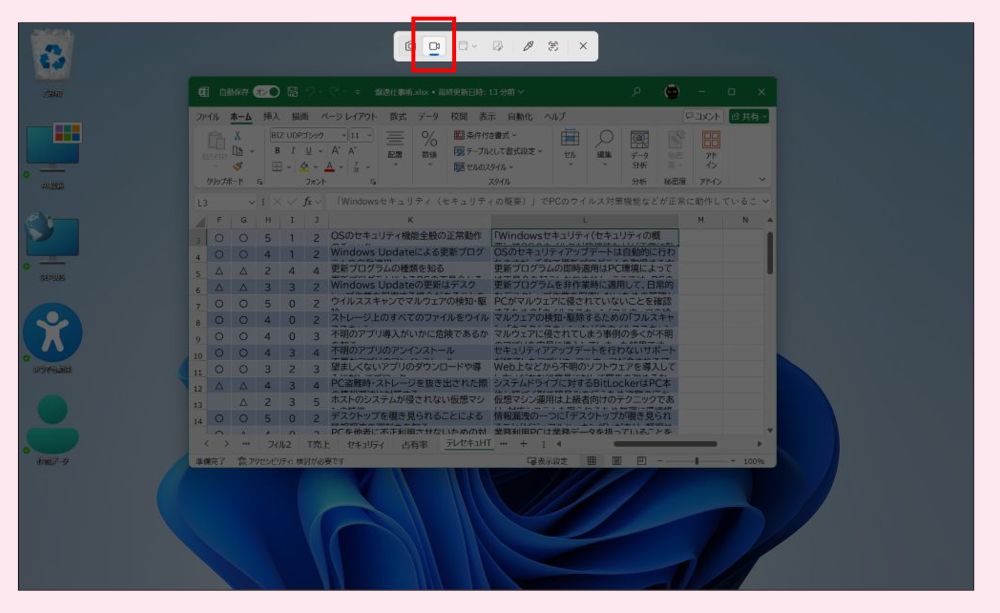Toggle the Excel AutoSave switch
Image resolution: width=1000 pixels, height=613 pixels.
[266, 92]
